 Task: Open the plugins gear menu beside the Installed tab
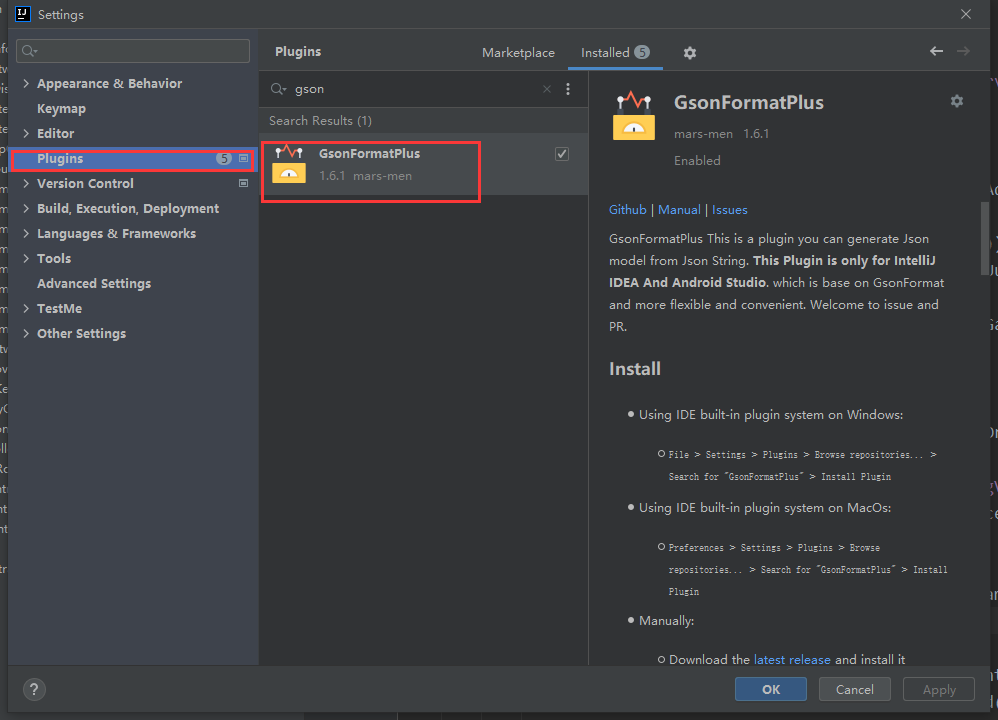(x=690, y=53)
